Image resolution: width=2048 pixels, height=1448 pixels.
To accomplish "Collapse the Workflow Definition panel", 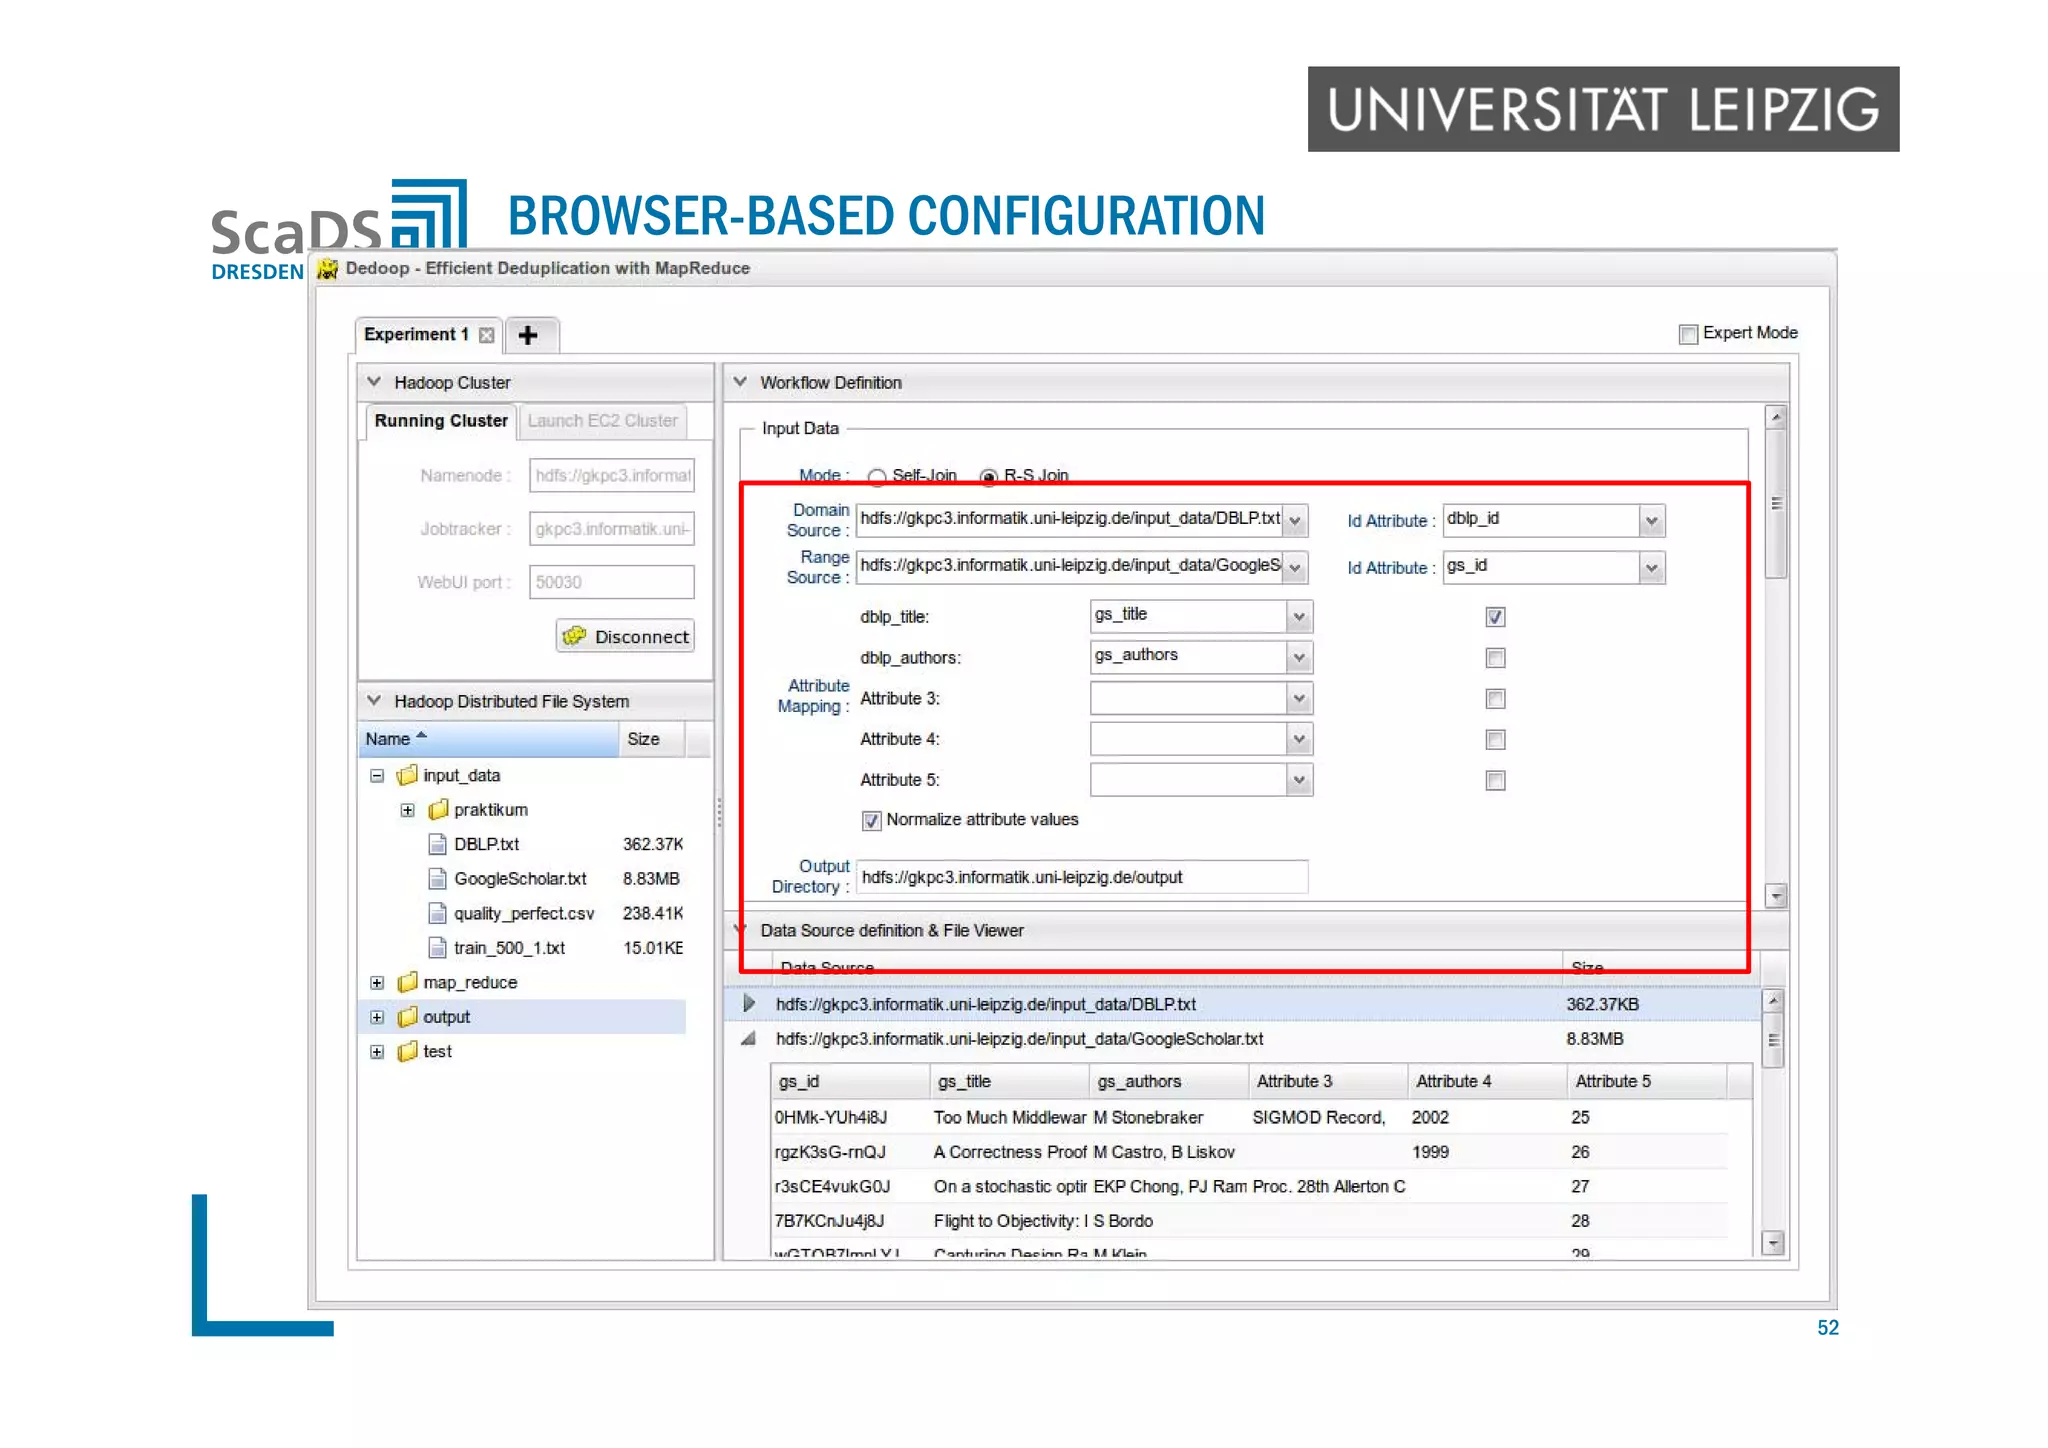I will (x=740, y=382).
